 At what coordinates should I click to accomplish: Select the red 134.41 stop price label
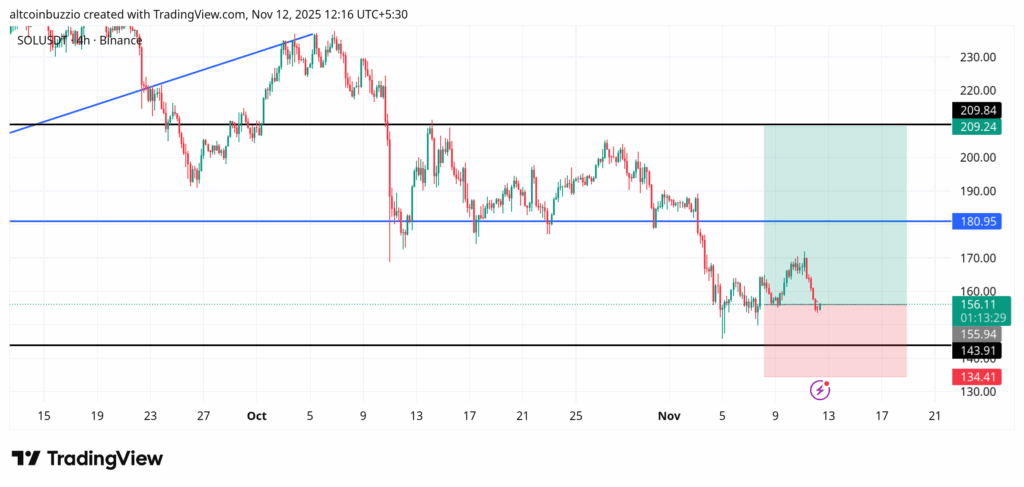(x=979, y=377)
